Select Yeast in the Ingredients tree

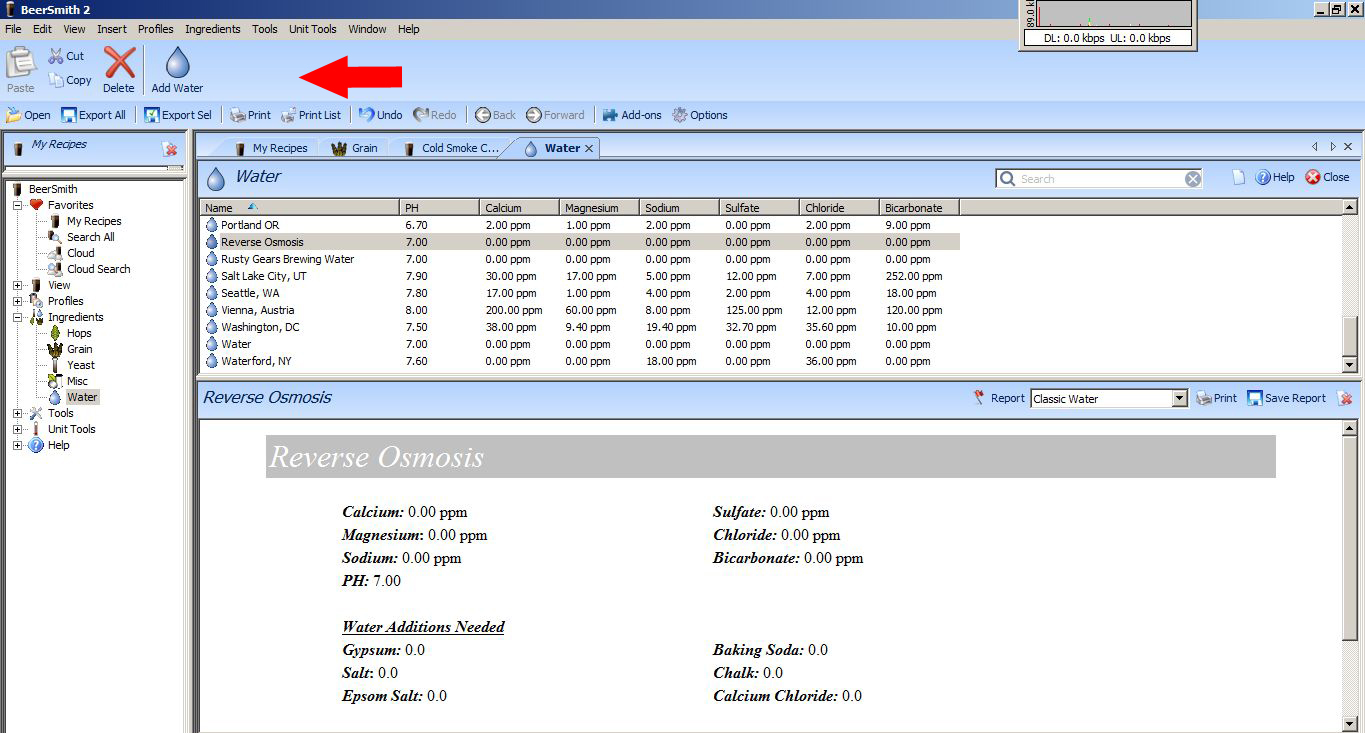click(81, 365)
